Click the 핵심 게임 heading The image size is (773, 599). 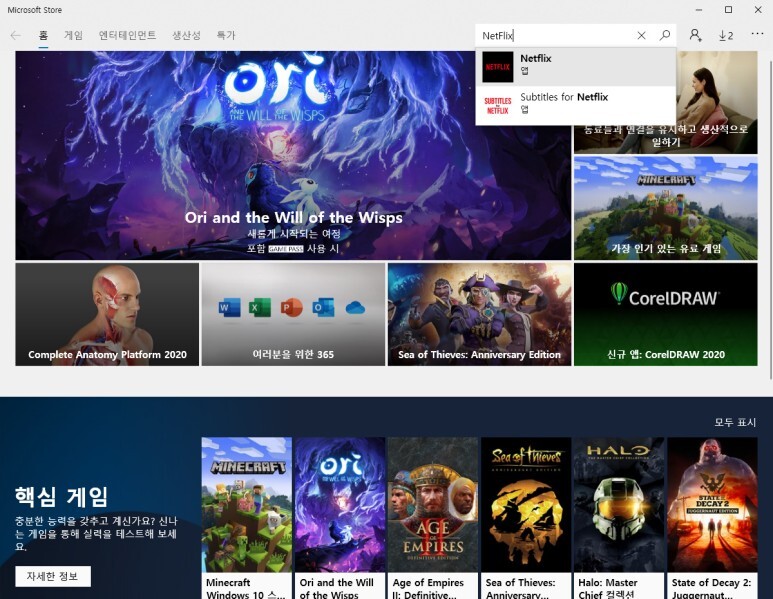click(x=62, y=496)
